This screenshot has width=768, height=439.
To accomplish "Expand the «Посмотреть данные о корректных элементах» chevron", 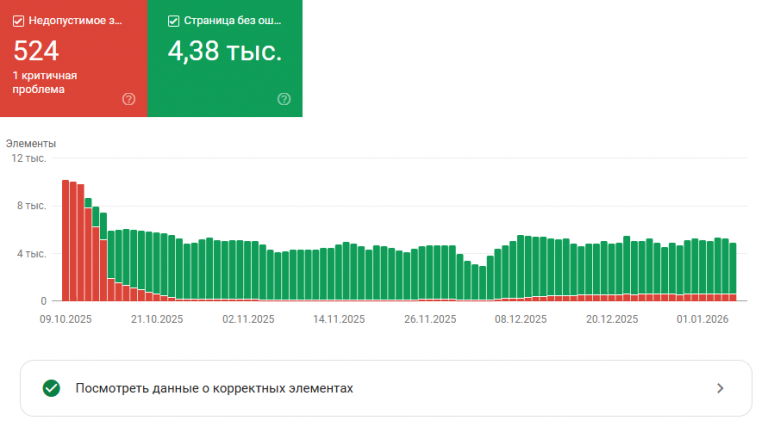I will [x=720, y=389].
